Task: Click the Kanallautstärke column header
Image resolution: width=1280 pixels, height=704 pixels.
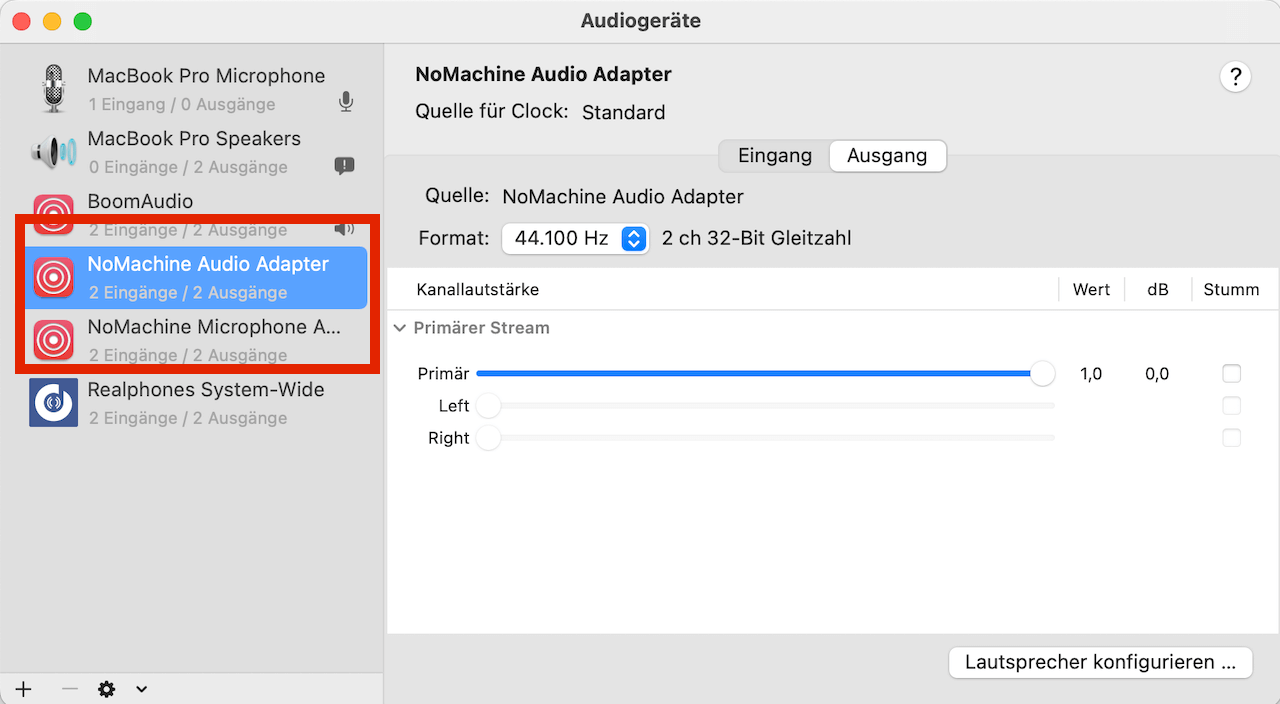Action: tap(478, 290)
